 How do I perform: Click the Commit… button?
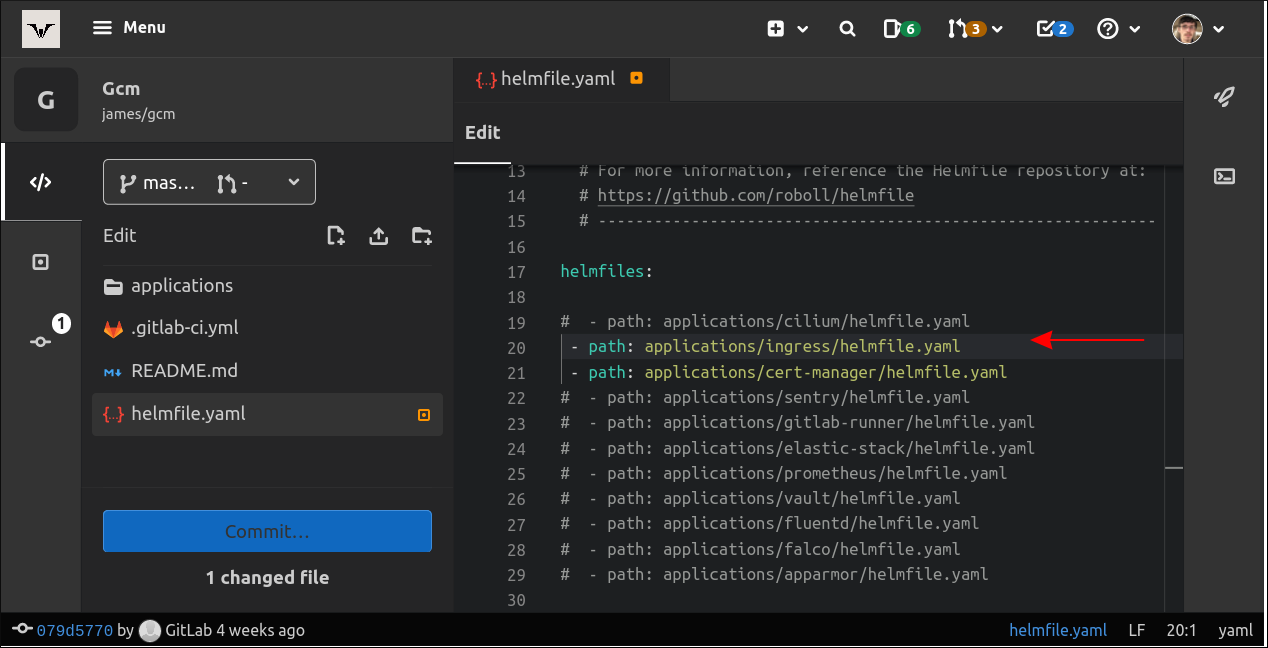[267, 531]
